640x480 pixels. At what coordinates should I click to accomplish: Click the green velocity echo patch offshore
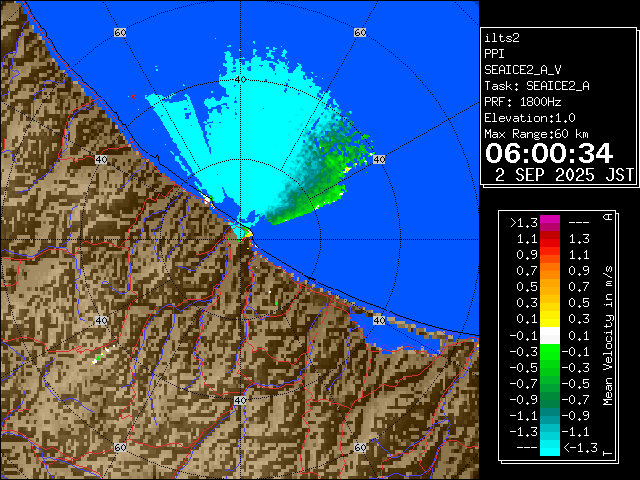320,170
